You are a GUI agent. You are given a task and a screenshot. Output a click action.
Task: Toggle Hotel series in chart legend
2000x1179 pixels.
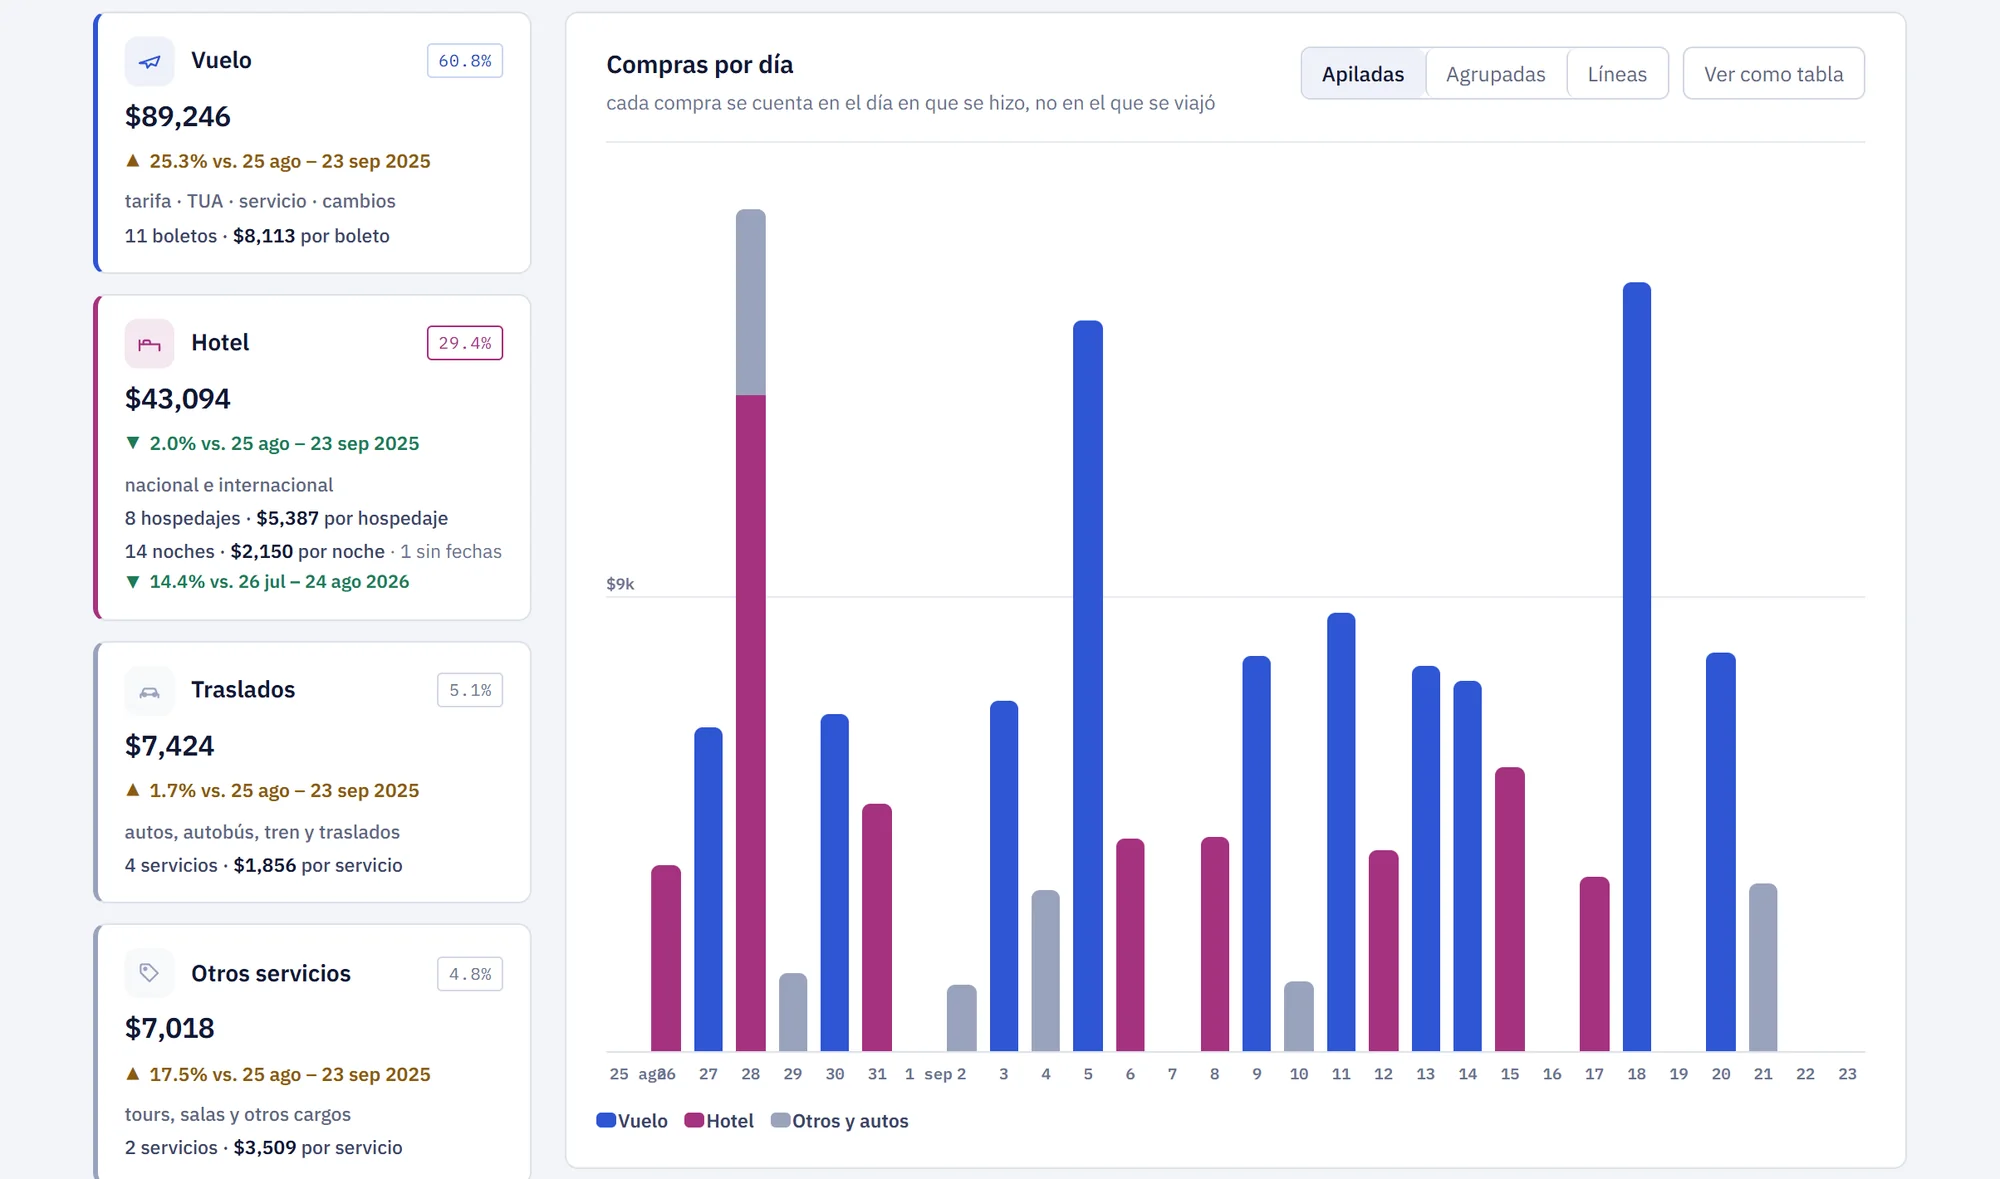719,1121
